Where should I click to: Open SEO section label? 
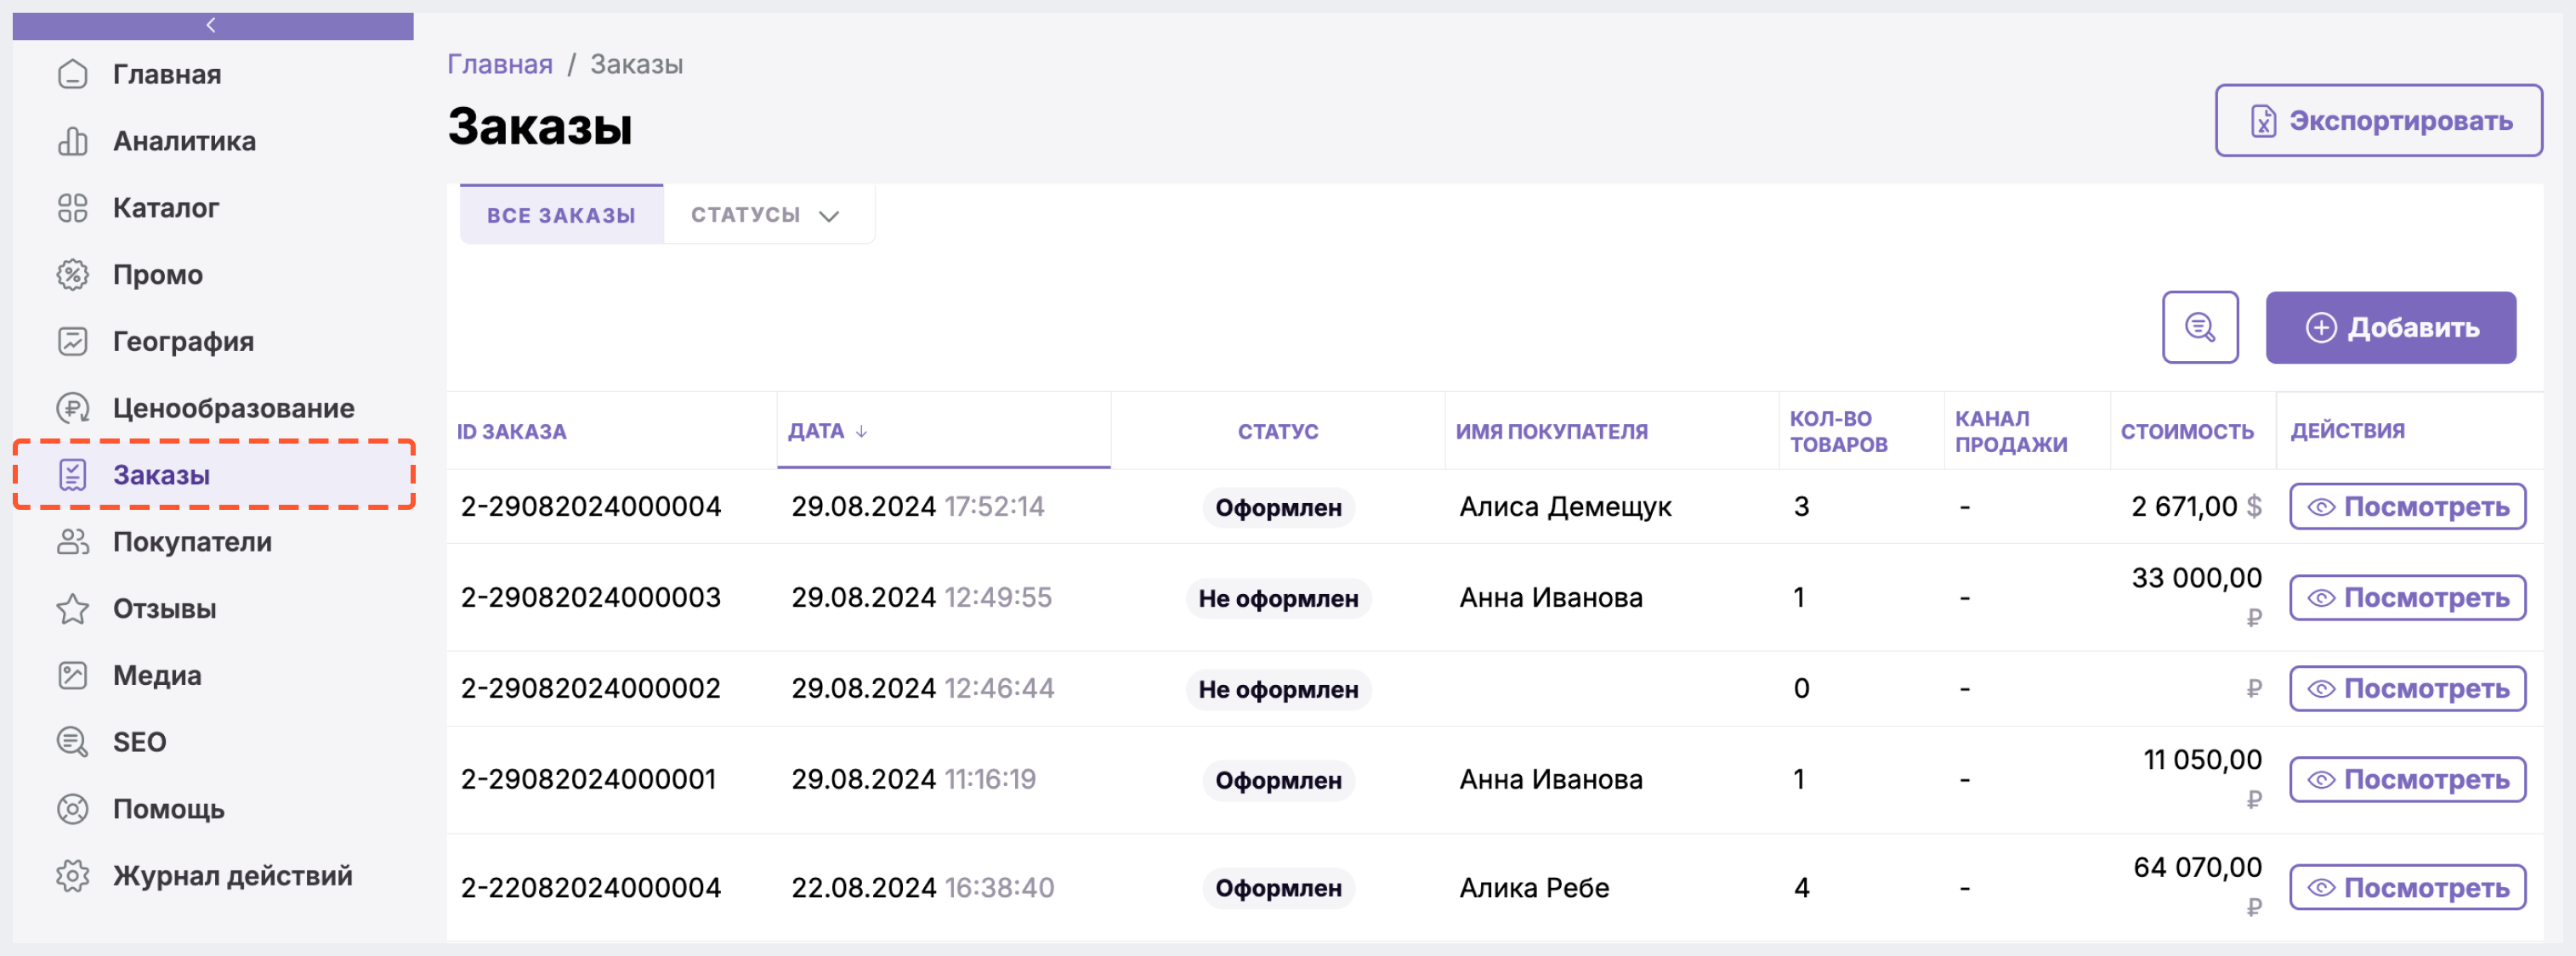click(x=139, y=742)
